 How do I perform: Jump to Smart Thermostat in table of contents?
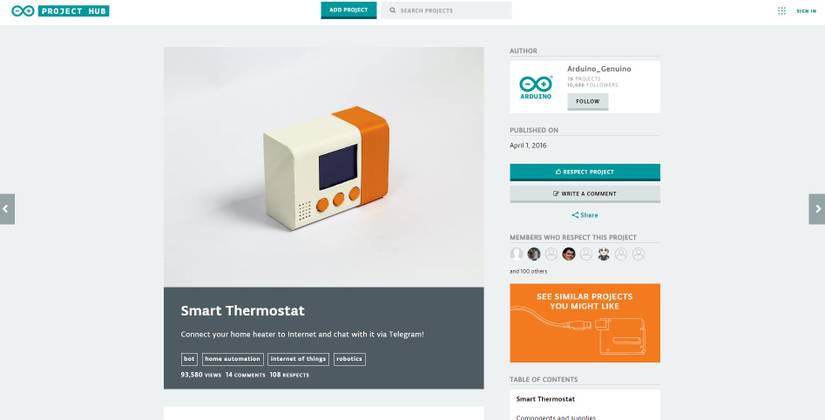click(545, 399)
